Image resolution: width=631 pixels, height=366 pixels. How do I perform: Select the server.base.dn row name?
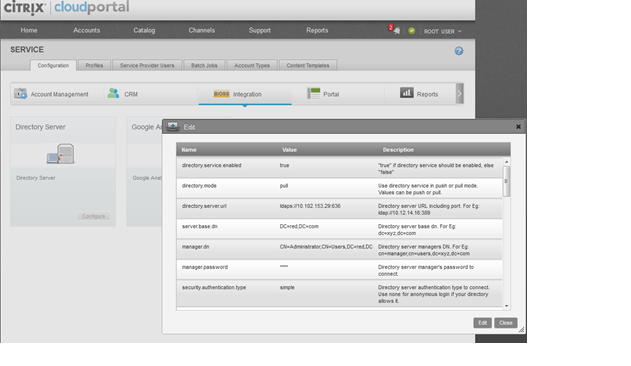[200, 227]
